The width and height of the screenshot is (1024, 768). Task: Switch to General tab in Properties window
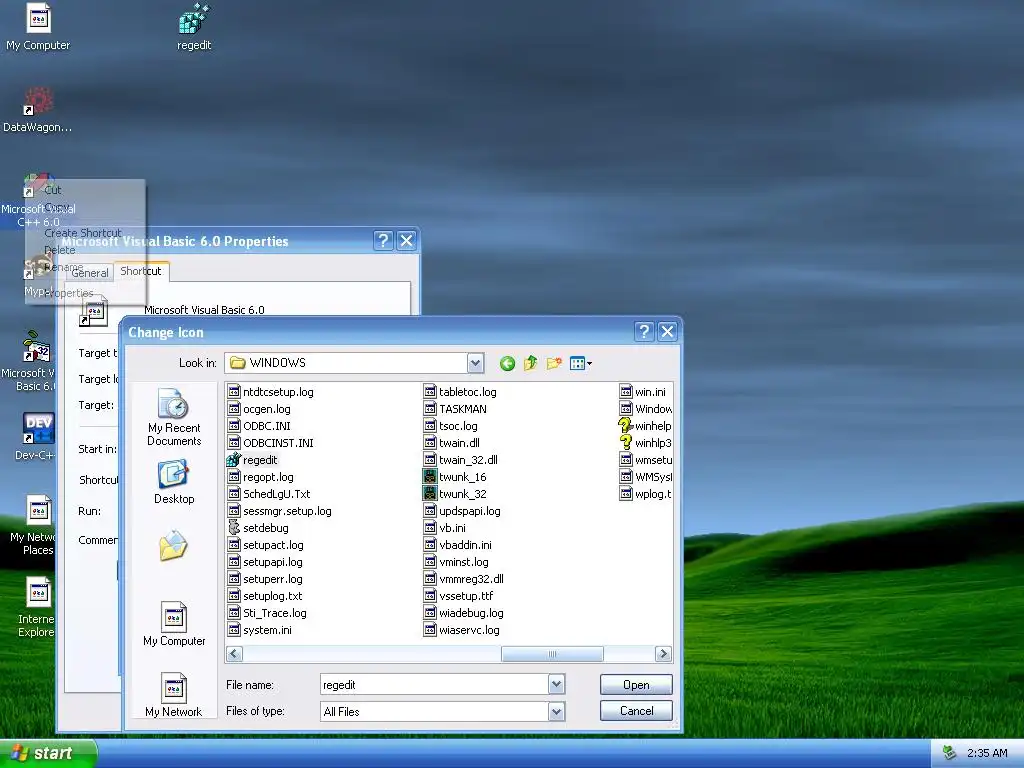coord(90,273)
